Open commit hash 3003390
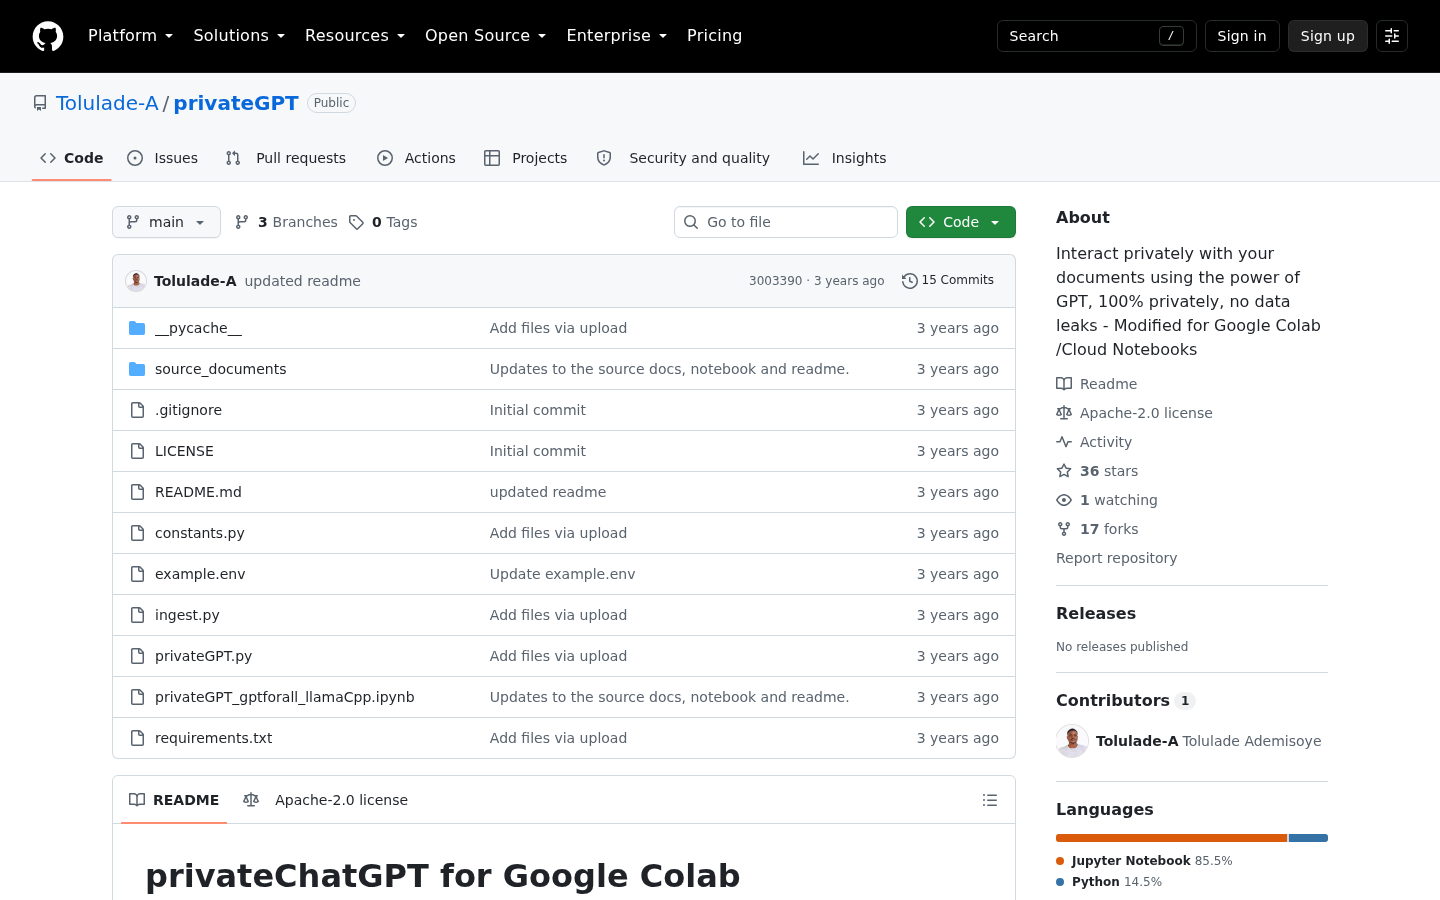This screenshot has height=900, width=1440. [x=776, y=281]
